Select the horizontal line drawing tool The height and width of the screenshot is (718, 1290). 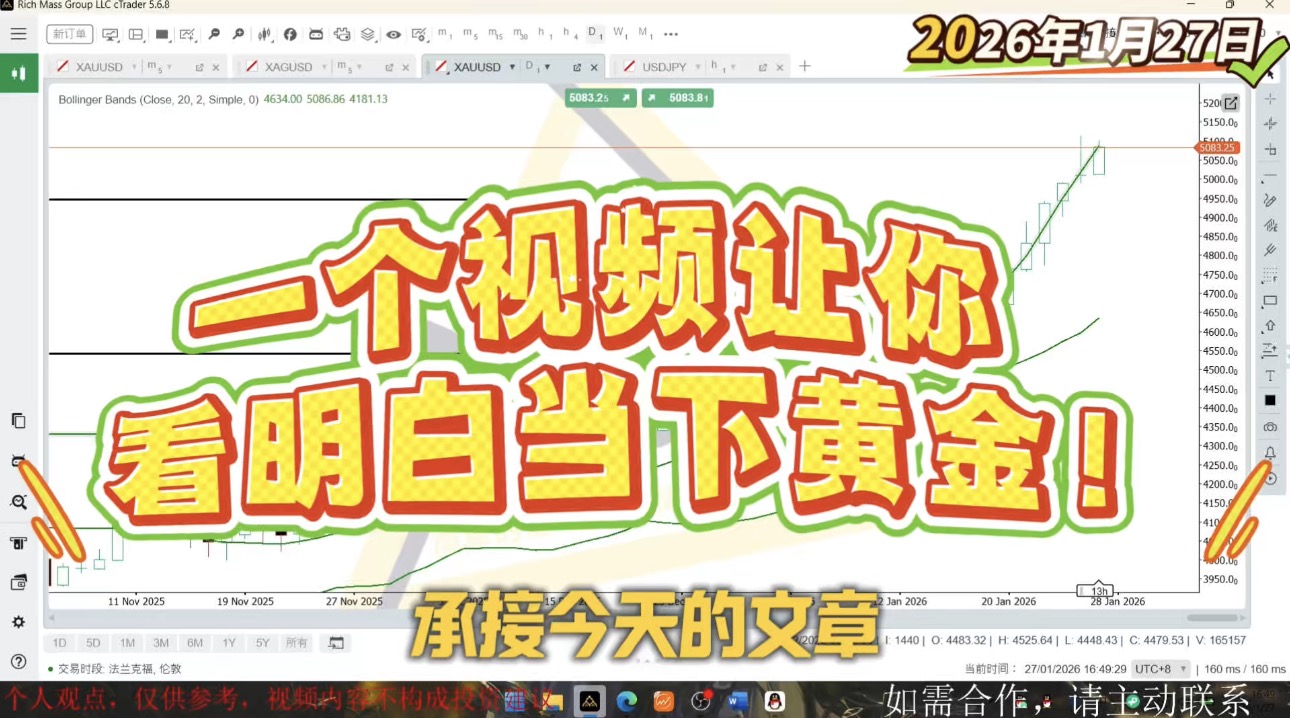tap(1270, 175)
